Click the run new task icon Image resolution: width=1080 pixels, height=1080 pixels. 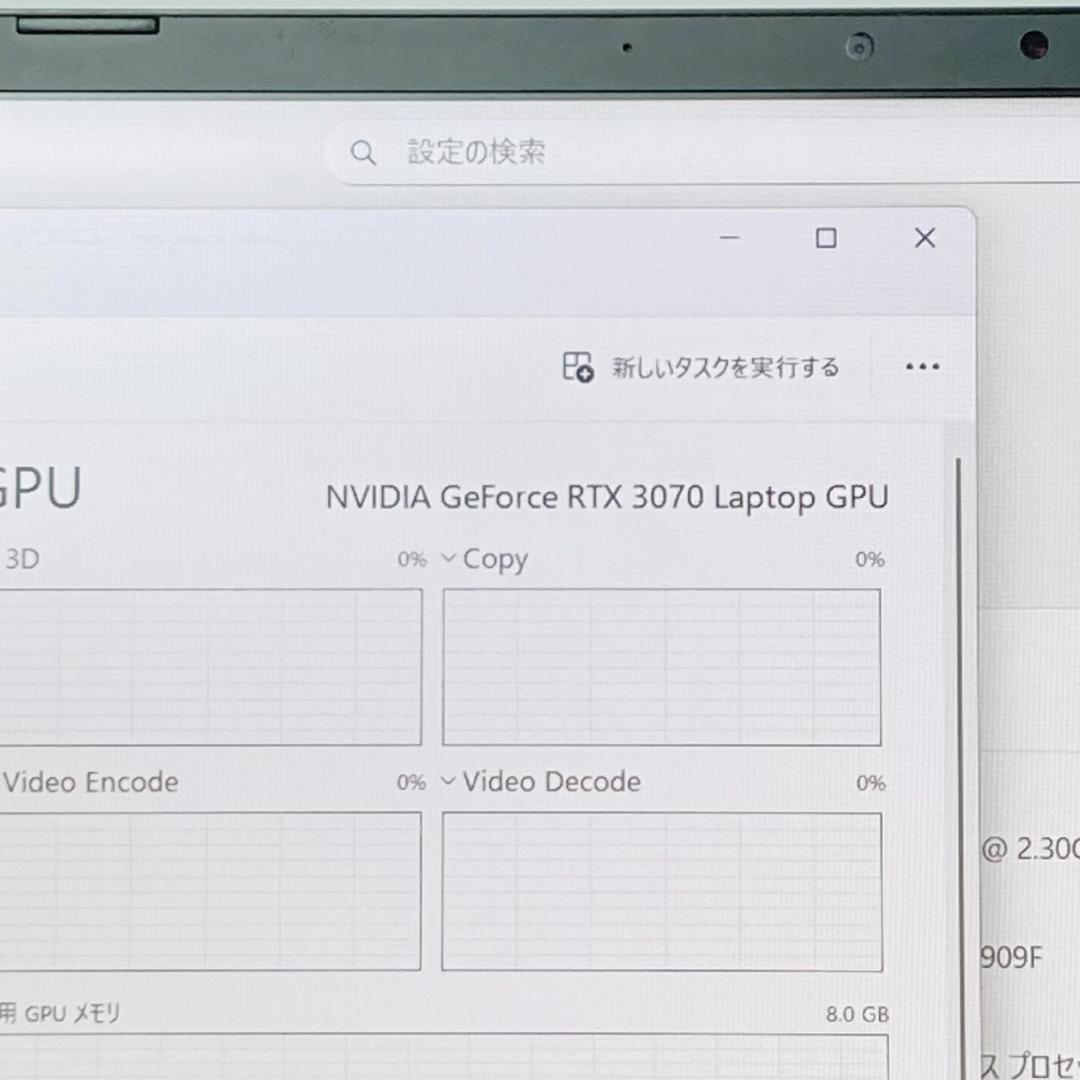(x=578, y=367)
